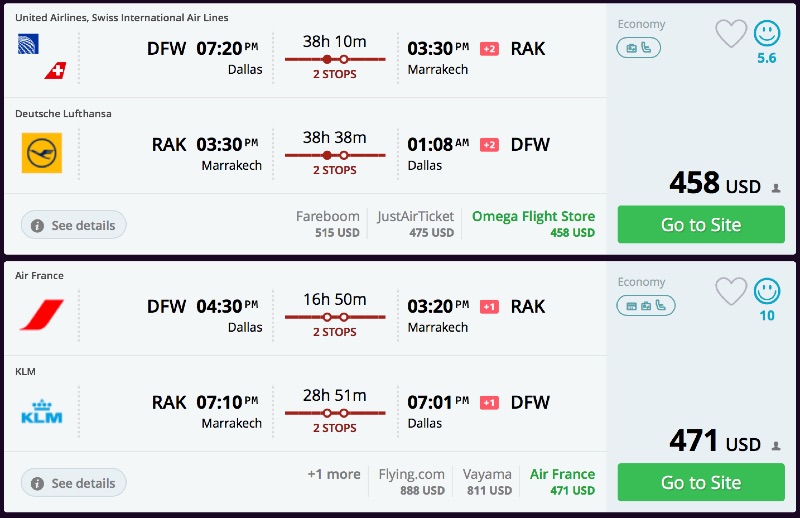Click the Swiss International Air Lines logo
The image size is (800, 518).
click(56, 70)
